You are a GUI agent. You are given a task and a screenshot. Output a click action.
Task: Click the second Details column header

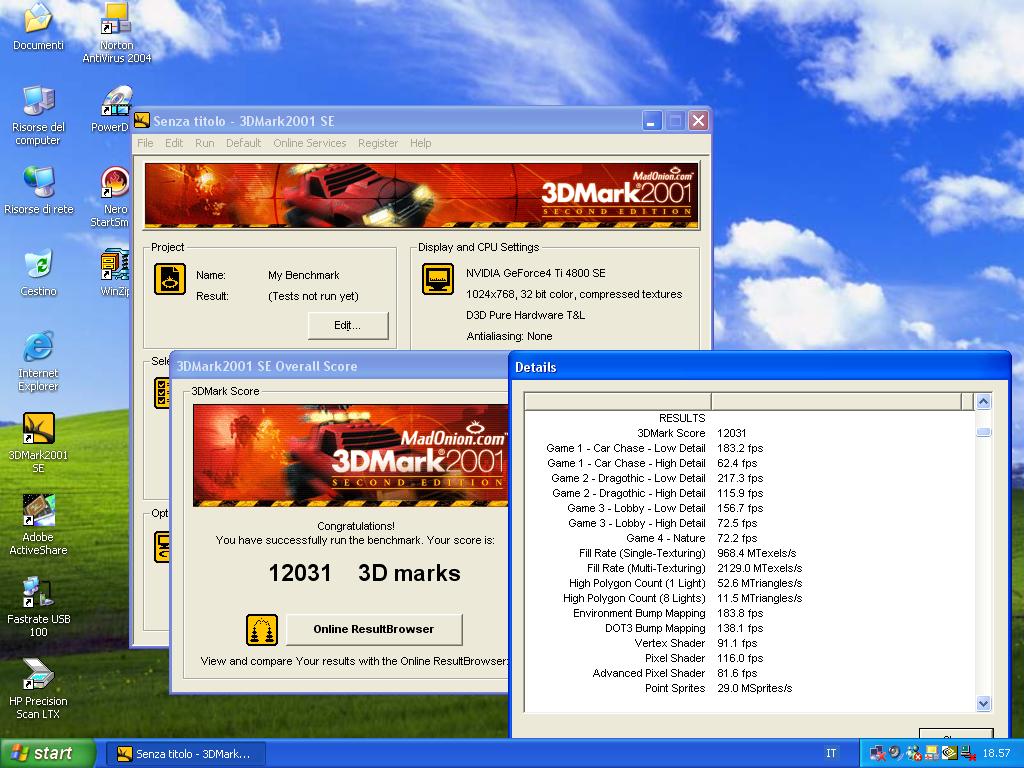(x=837, y=401)
